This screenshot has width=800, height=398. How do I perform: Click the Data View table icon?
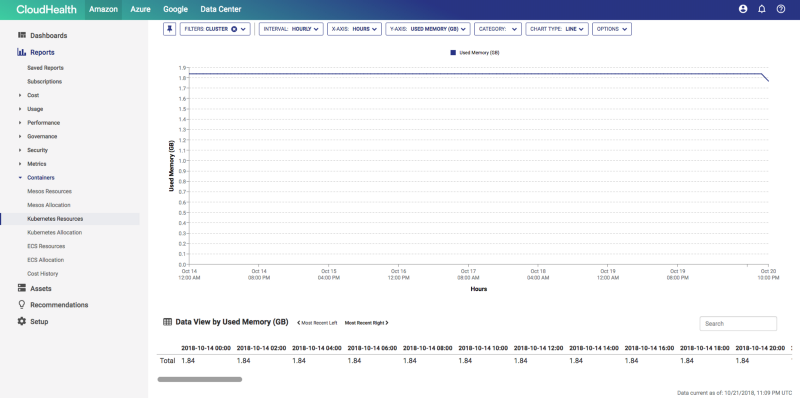point(167,322)
